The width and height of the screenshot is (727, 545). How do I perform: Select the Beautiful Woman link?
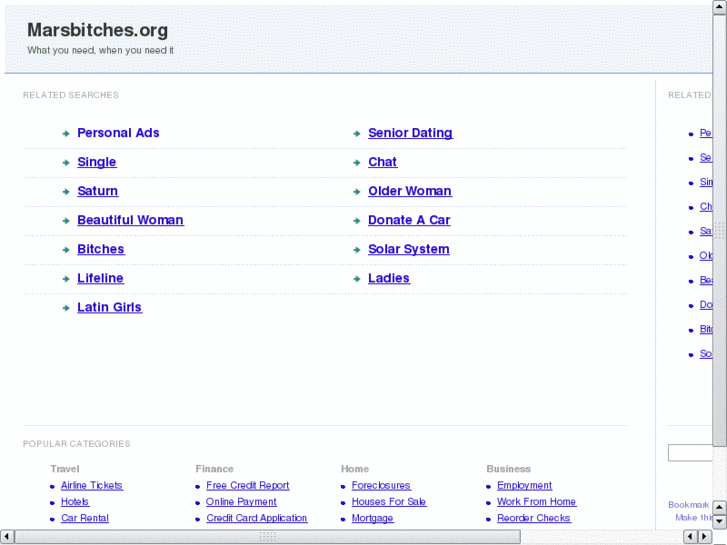(x=130, y=220)
